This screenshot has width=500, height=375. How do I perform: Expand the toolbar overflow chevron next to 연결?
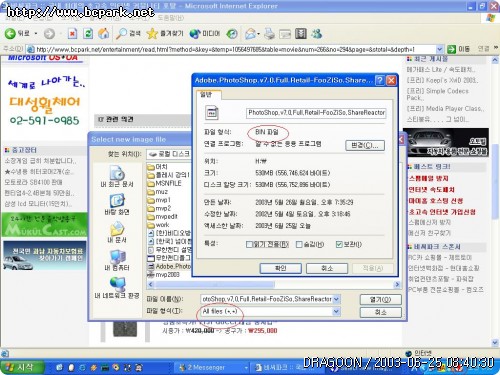click(x=496, y=48)
